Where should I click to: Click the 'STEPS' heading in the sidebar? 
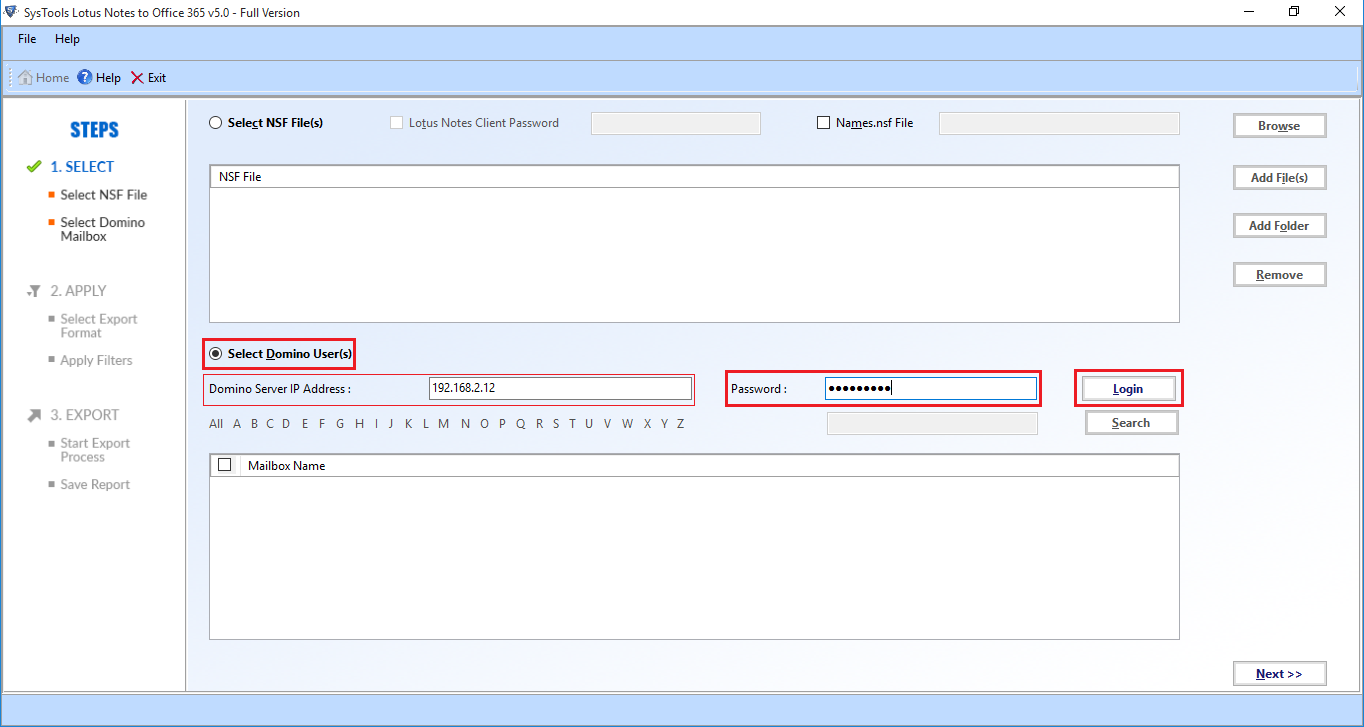[x=95, y=130]
